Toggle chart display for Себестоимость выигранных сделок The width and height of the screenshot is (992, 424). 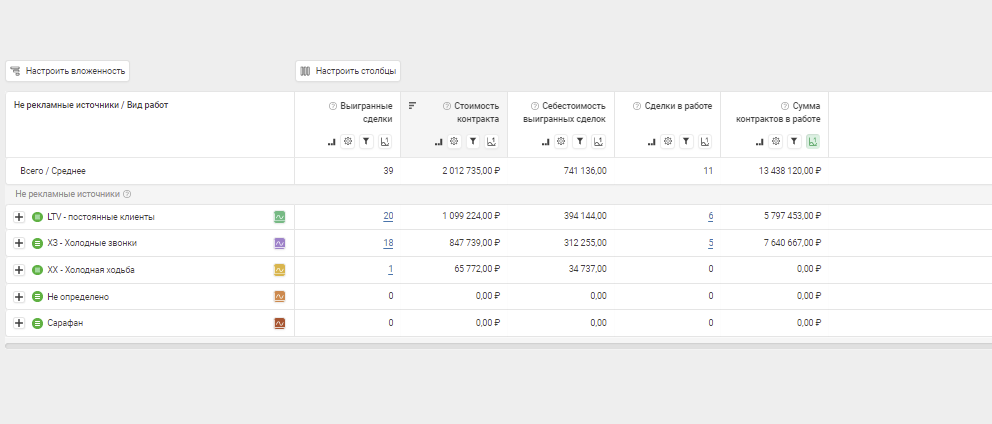pyautogui.click(x=597, y=142)
